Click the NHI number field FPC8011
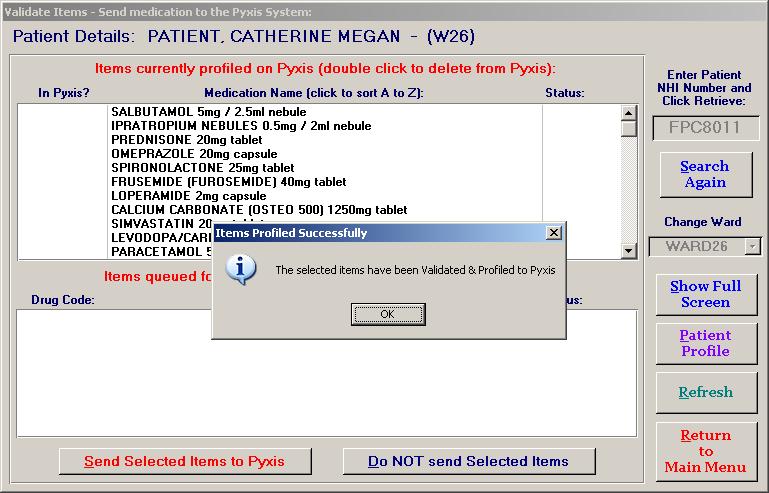769x493 pixels. 705,128
